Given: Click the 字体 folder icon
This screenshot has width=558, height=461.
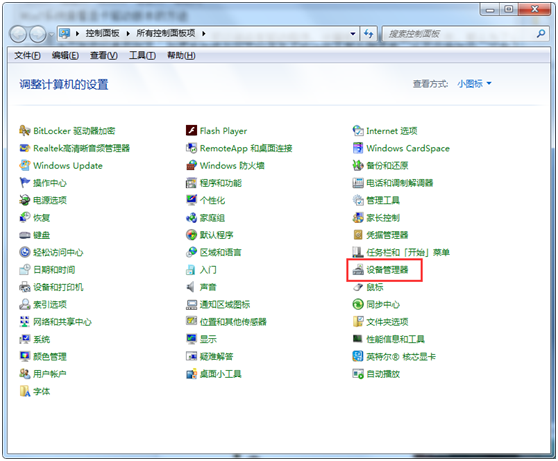Looking at the screenshot, I should (24, 391).
